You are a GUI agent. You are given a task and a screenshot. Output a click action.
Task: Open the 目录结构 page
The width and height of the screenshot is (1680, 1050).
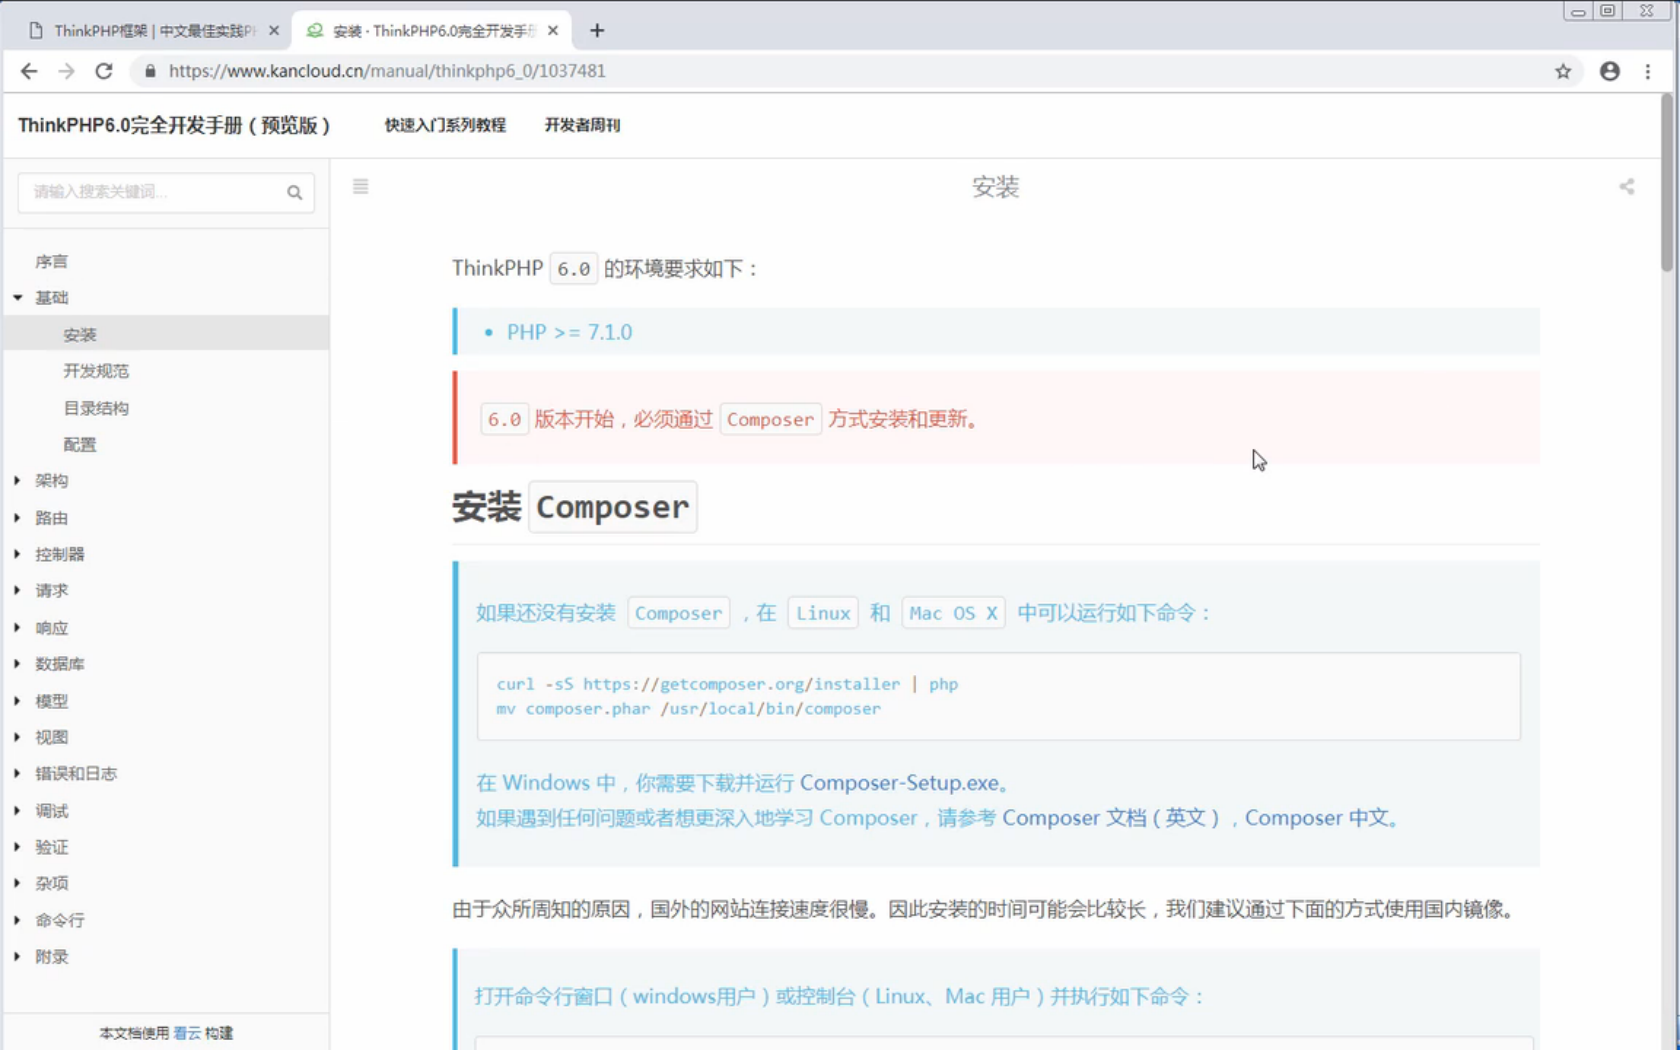[96, 408]
